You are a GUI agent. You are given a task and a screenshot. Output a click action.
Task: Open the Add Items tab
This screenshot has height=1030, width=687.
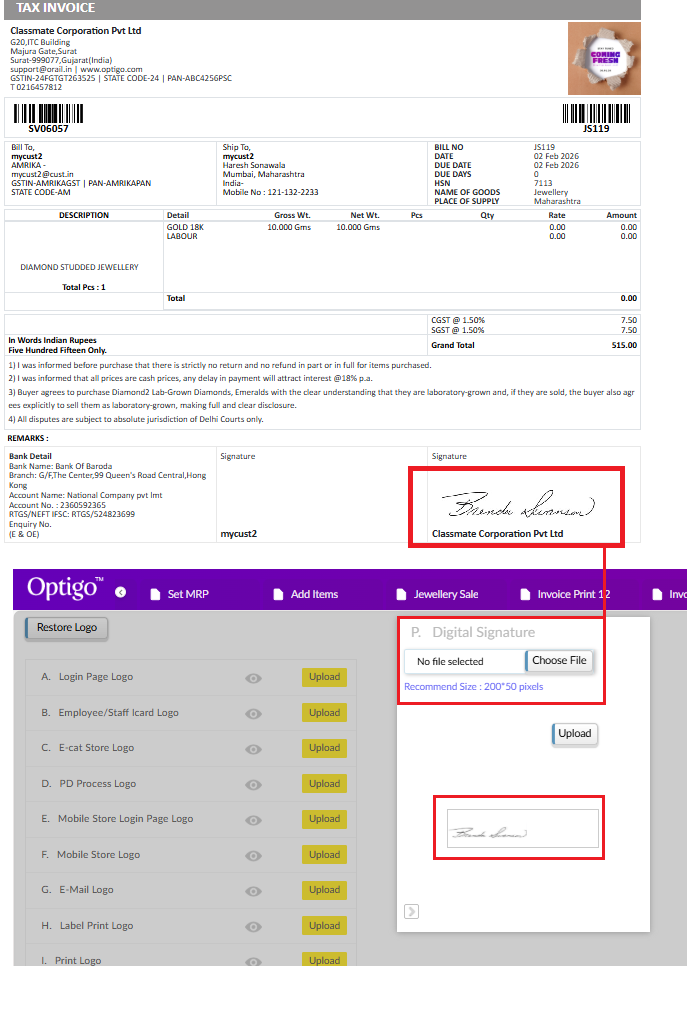pos(304,594)
